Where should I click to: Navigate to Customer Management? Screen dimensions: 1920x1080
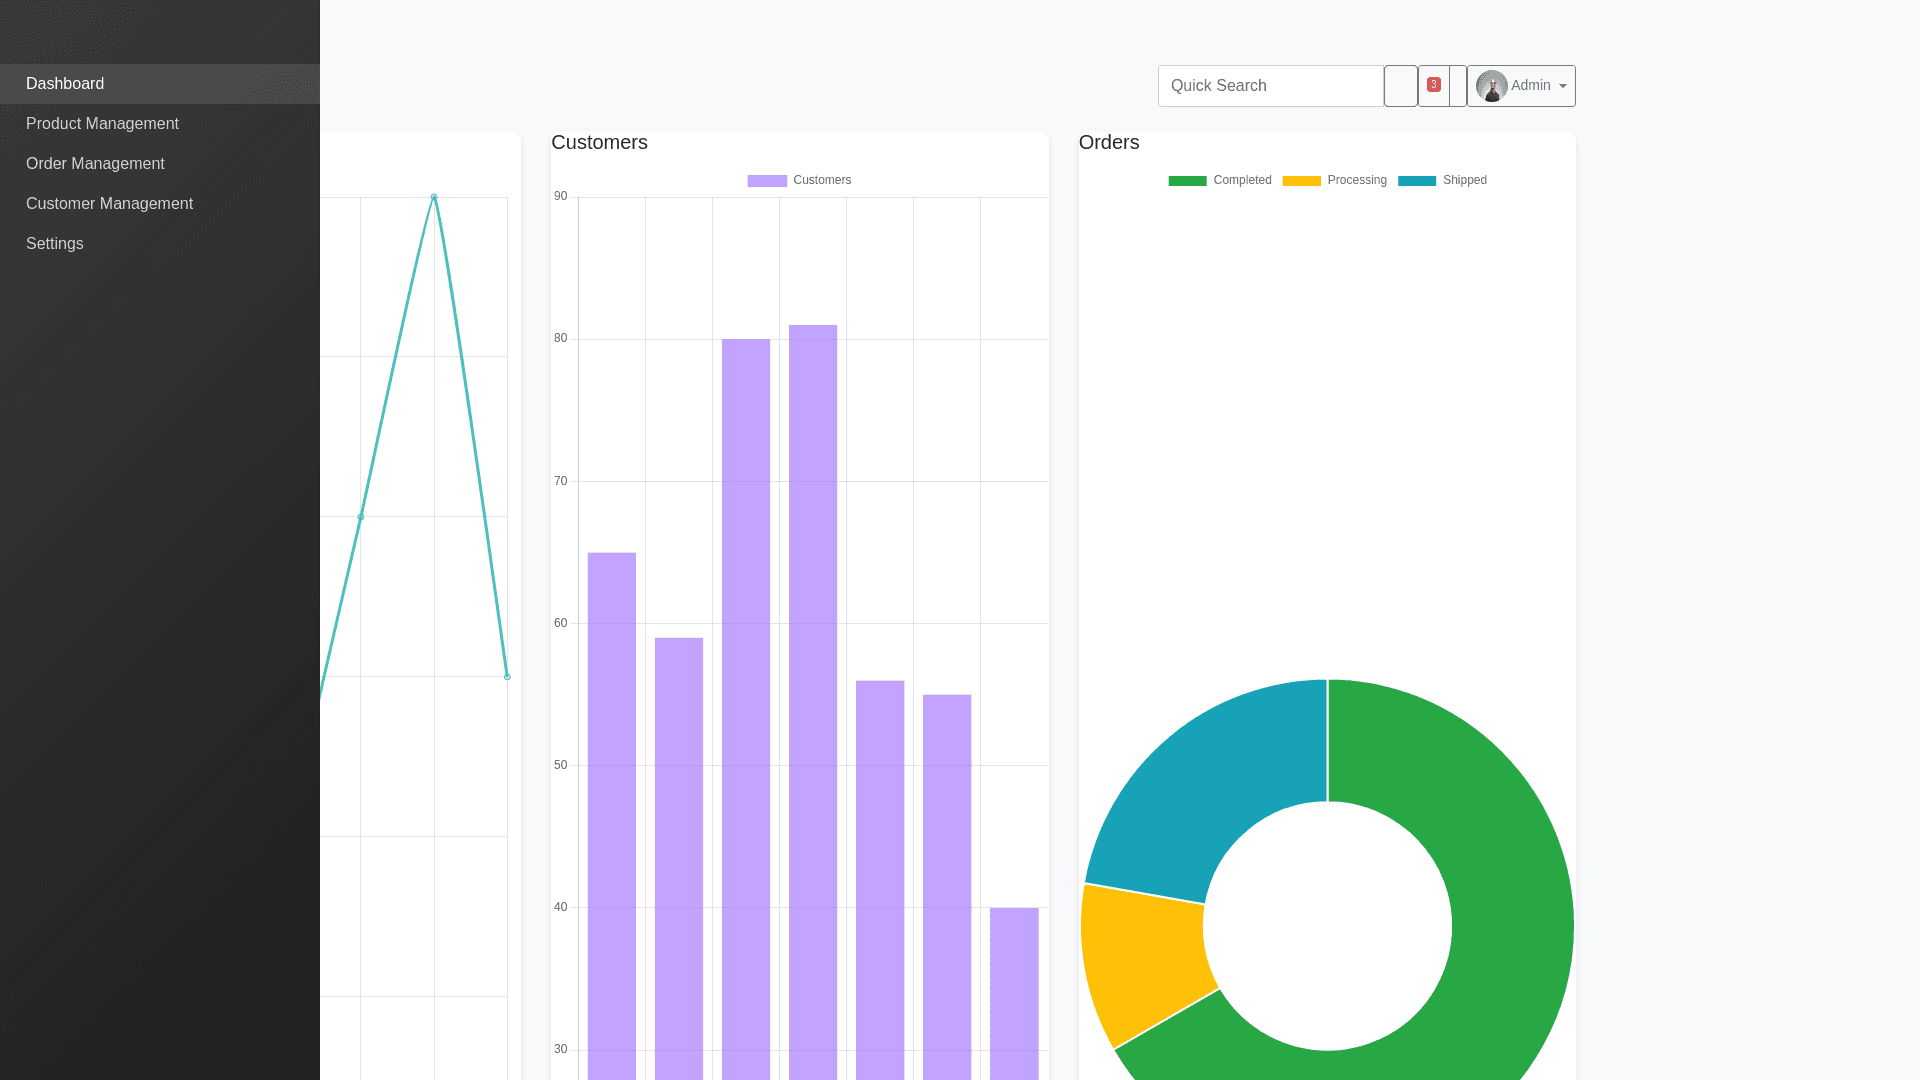(x=109, y=204)
